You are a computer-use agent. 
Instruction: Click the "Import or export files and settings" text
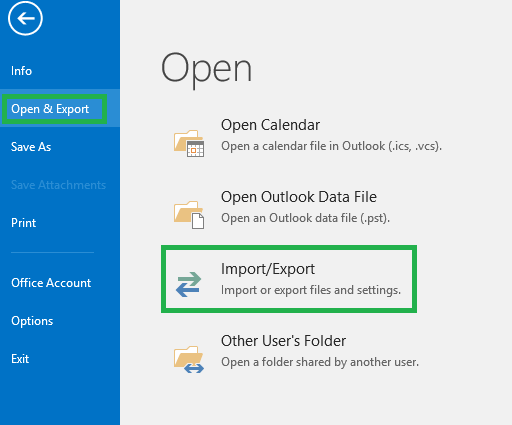311,290
